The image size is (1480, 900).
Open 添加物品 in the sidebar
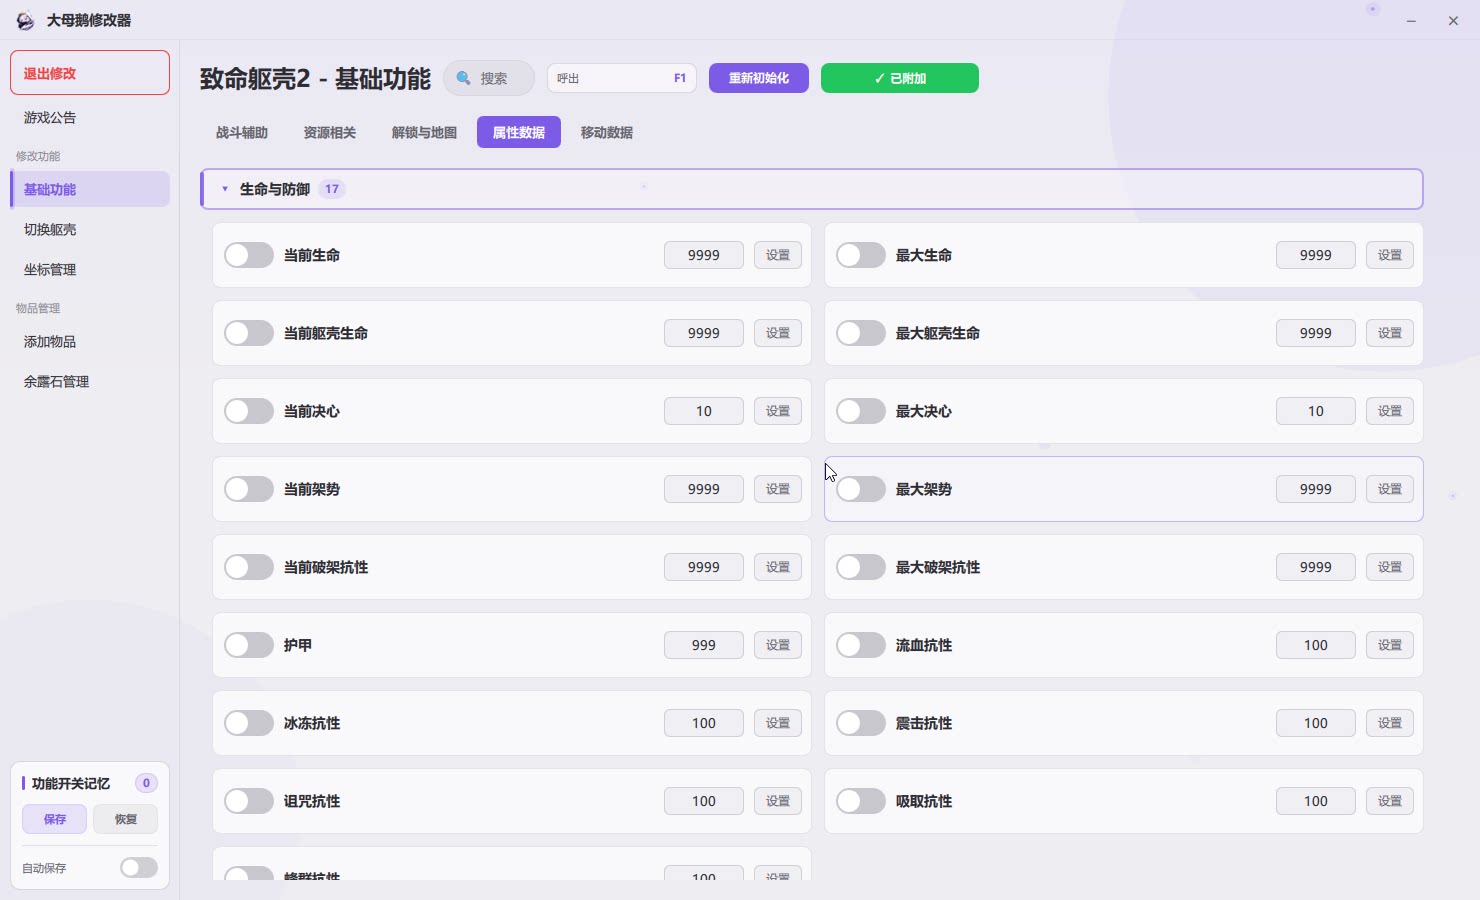click(90, 342)
